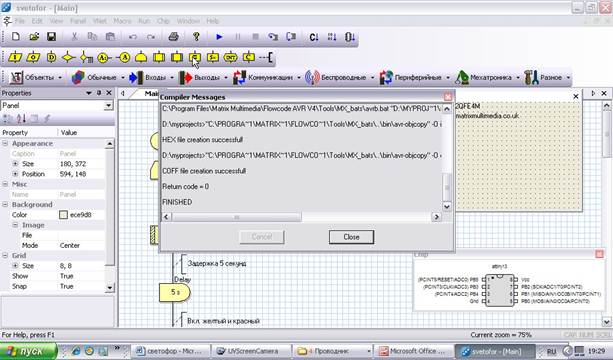The image size is (613, 360).
Task: Click the Print icon in toolbar
Action: click(x=174, y=37)
